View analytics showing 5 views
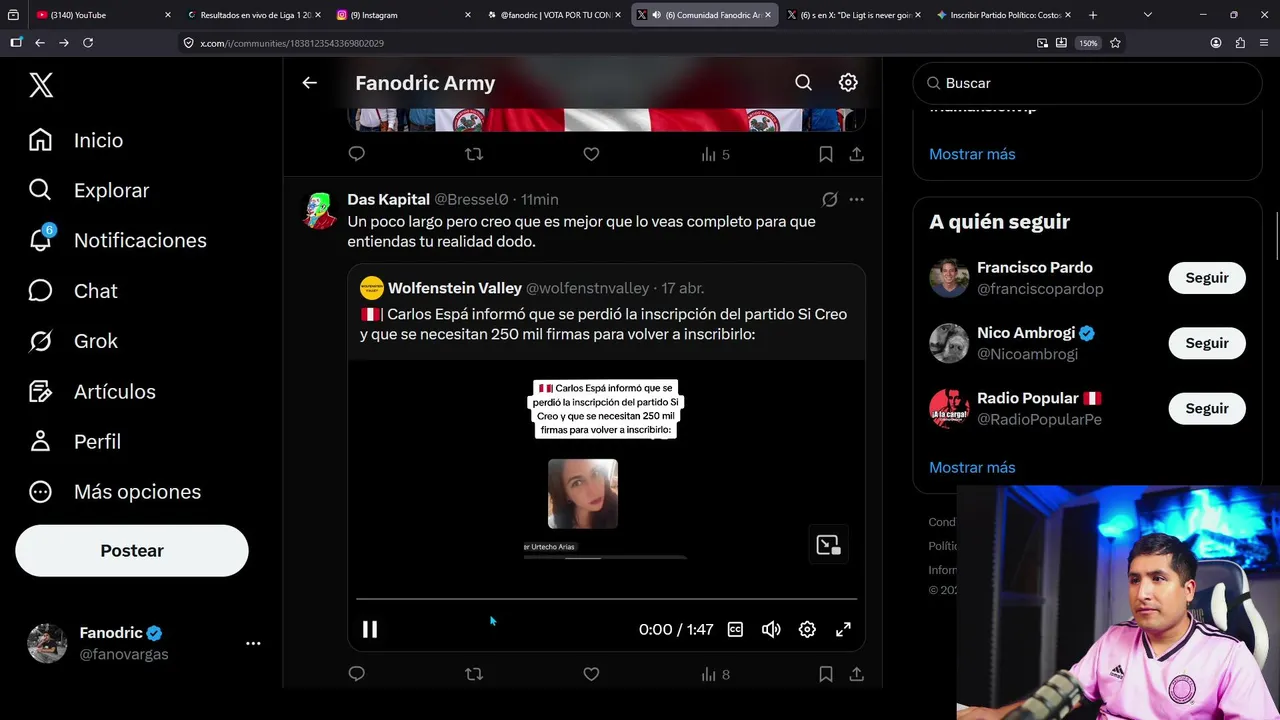The image size is (1280, 720). click(x=715, y=154)
